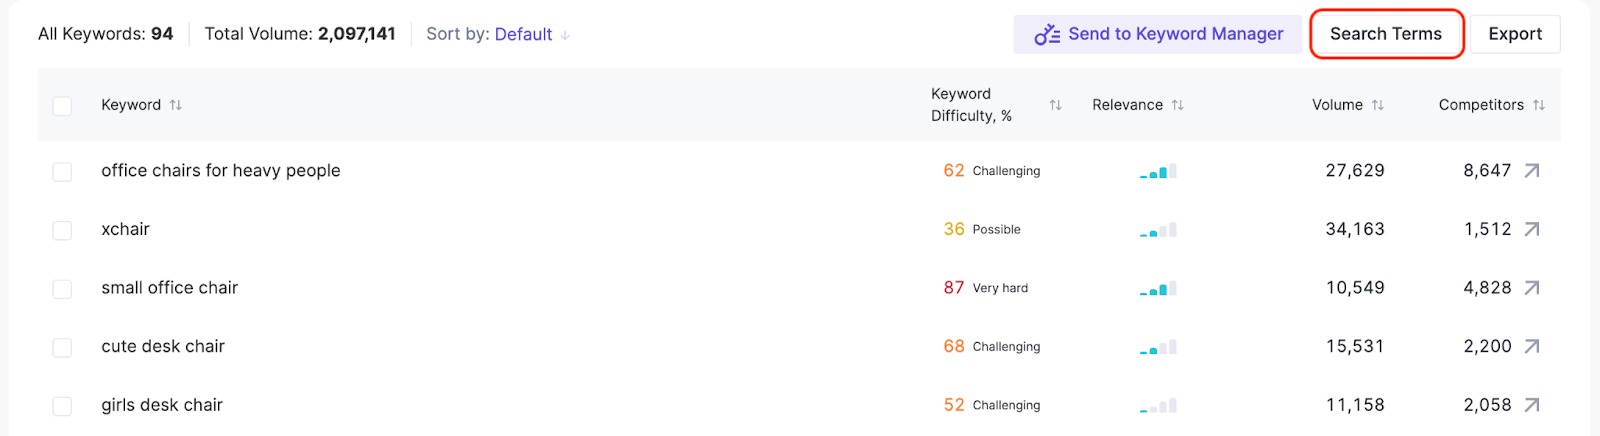
Task: Click the relevance bars for xchair
Action: 1158,230
